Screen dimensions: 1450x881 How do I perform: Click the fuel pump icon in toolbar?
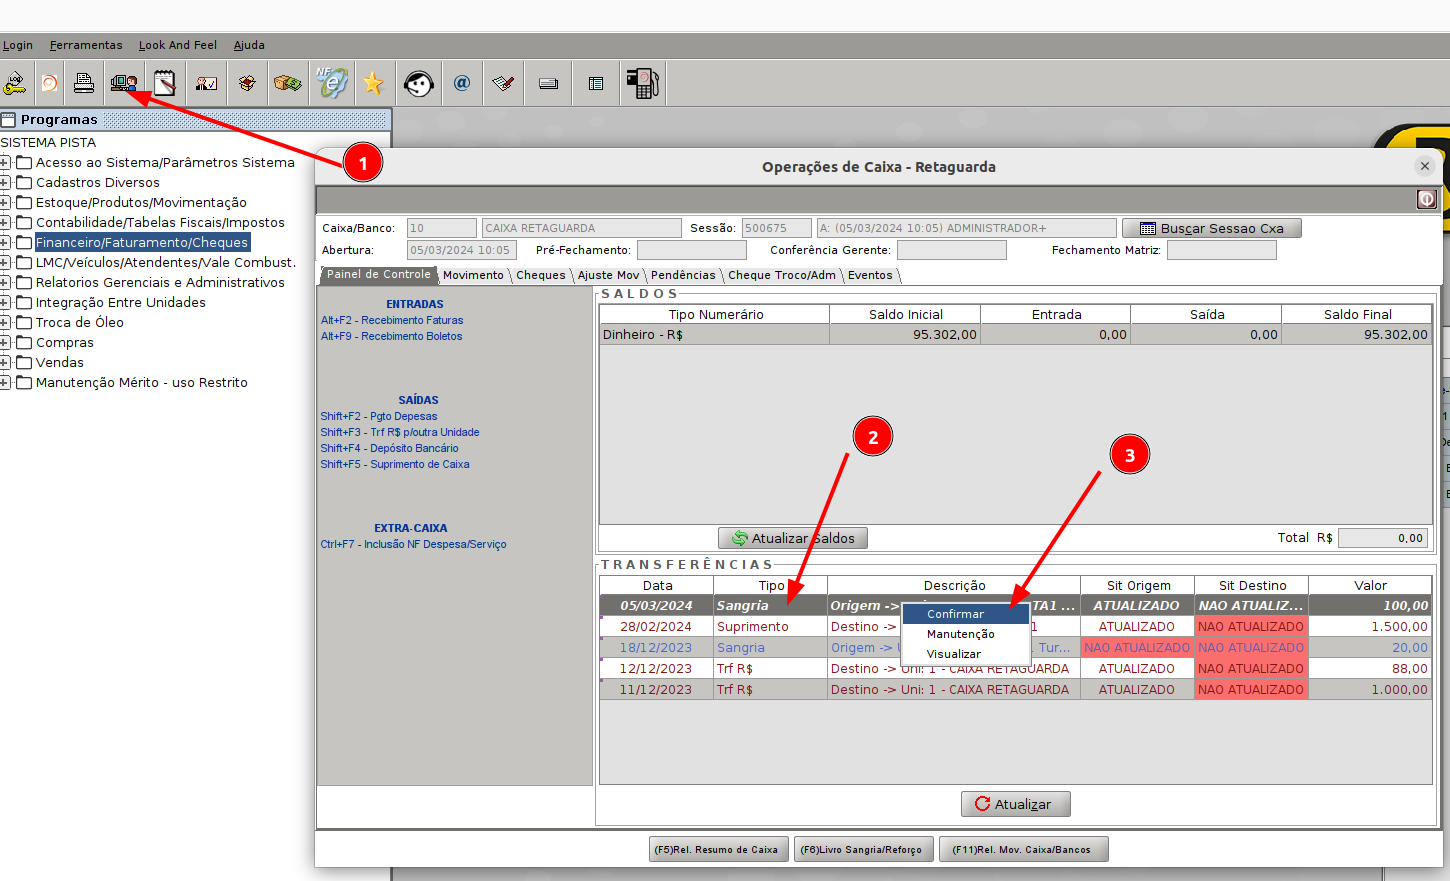[x=642, y=84]
